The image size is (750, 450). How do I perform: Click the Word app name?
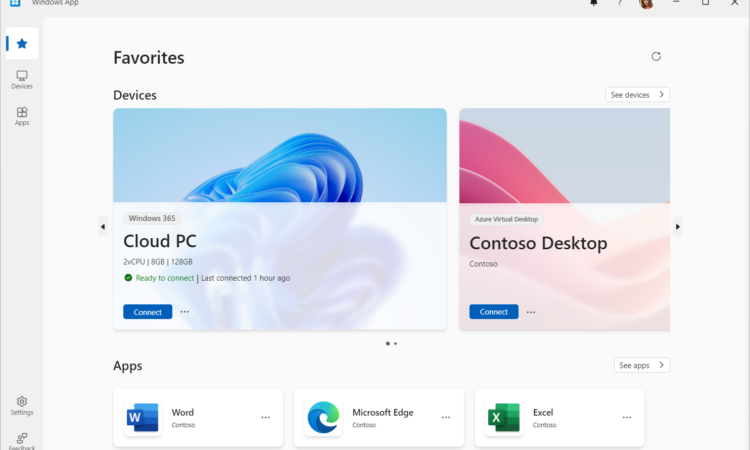(183, 412)
